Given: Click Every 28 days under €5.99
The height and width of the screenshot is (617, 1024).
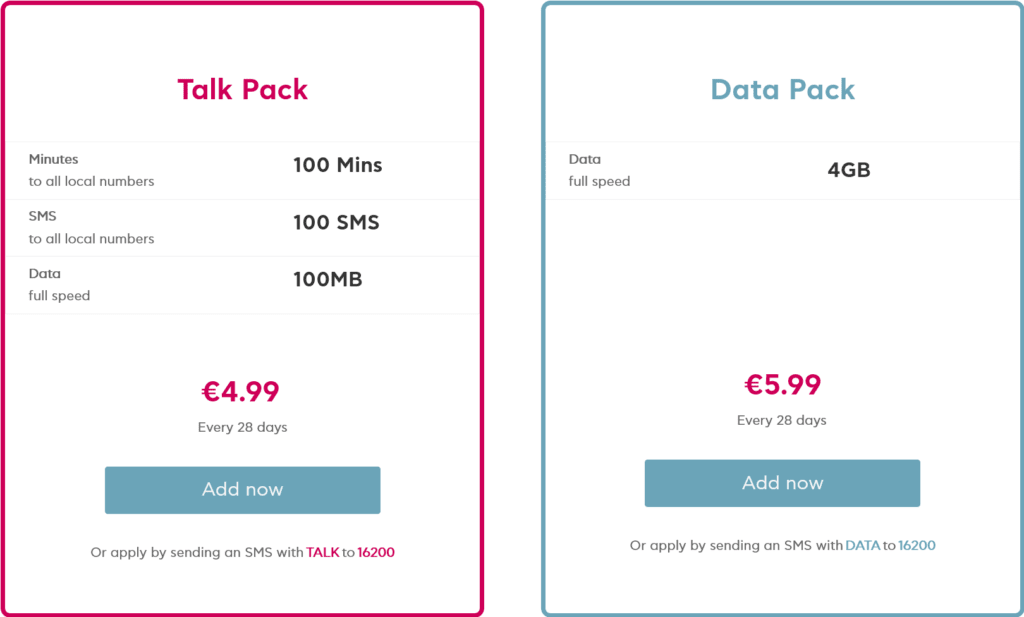Looking at the screenshot, I should coord(782,420).
